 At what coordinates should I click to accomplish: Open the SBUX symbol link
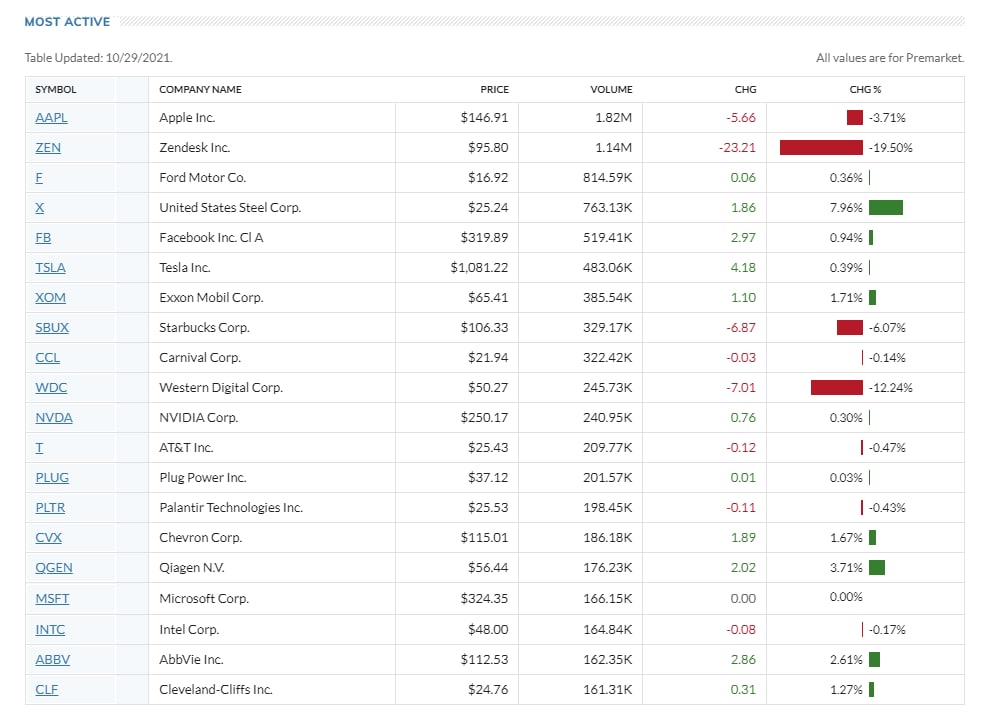(x=52, y=328)
